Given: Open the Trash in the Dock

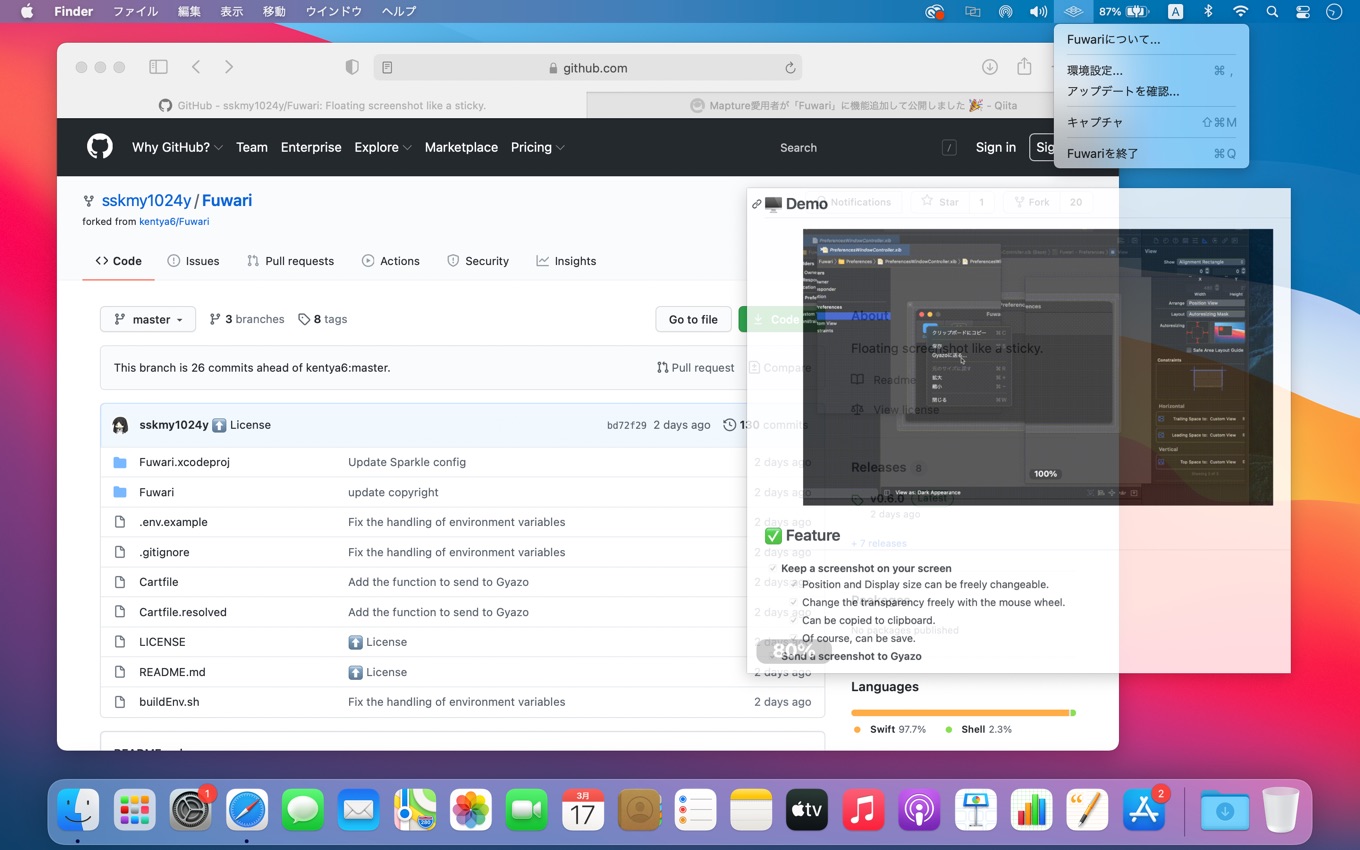Looking at the screenshot, I should [1281, 809].
